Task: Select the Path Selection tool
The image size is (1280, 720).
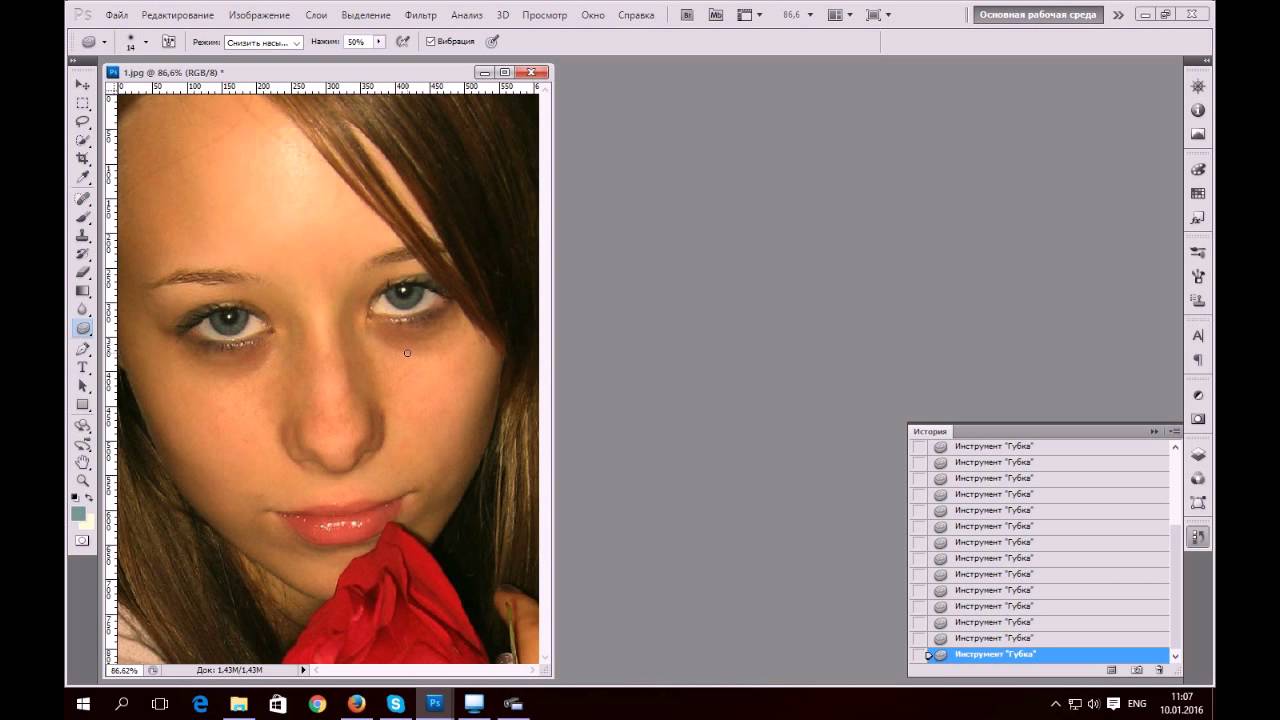Action: 83,386
